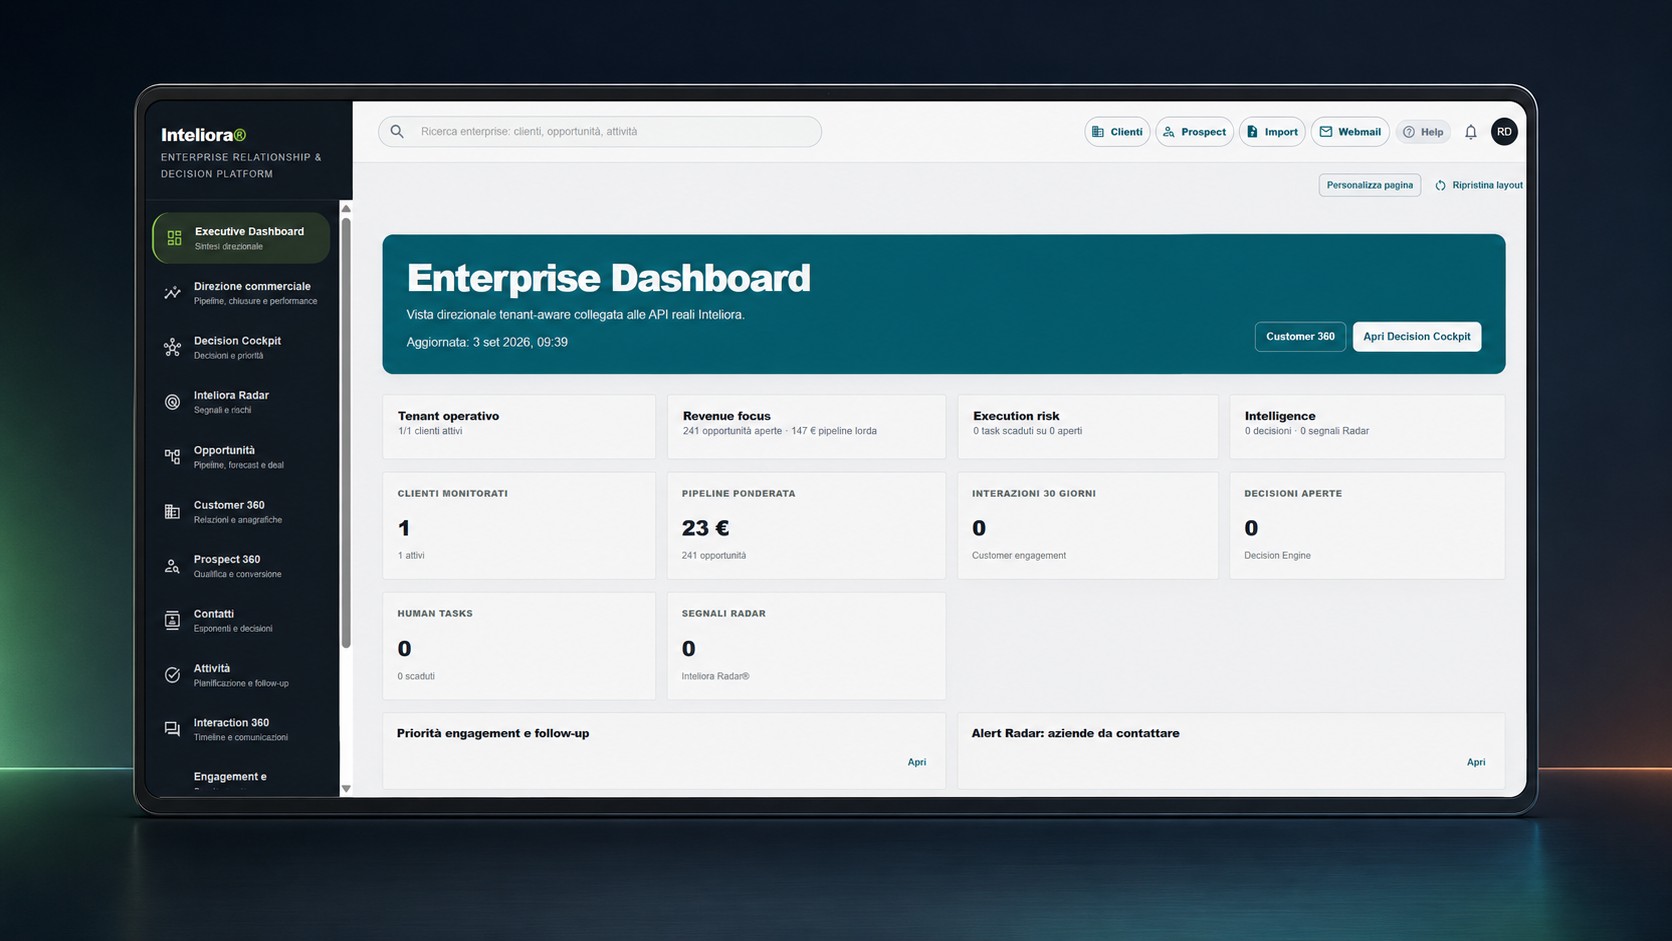Screen dimensions: 1672x941
Task: Open Decision Cockpit from the sidebar
Action: 241,347
